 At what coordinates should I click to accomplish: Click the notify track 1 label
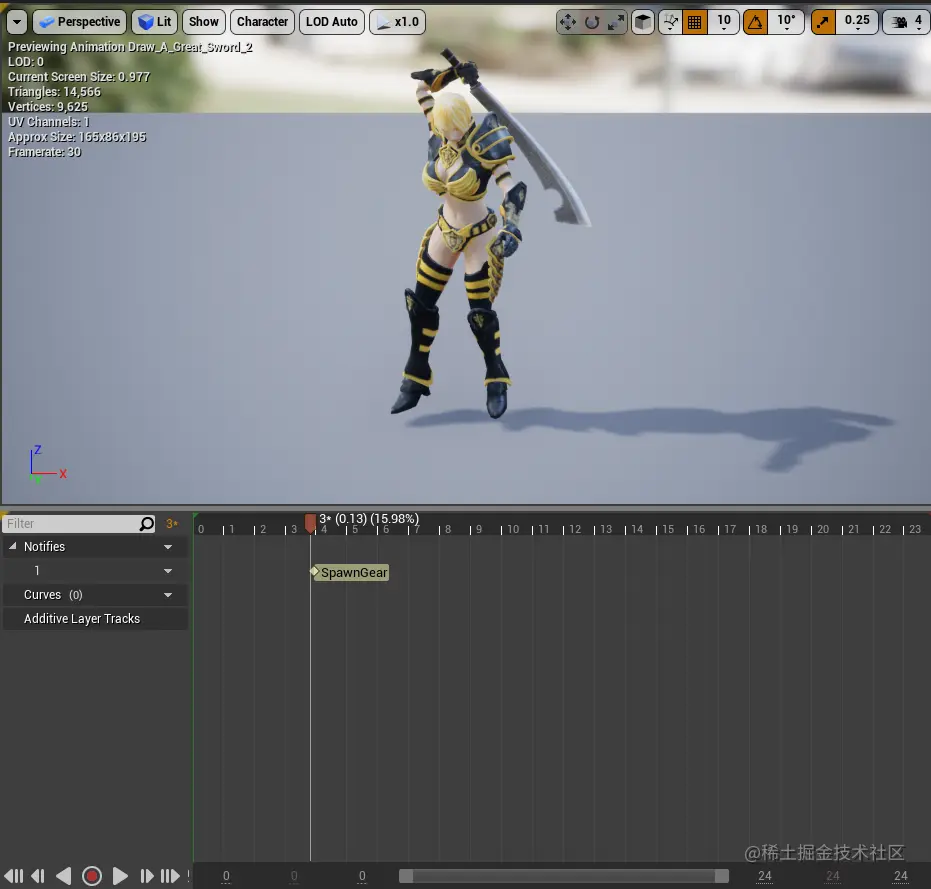[x=37, y=571]
